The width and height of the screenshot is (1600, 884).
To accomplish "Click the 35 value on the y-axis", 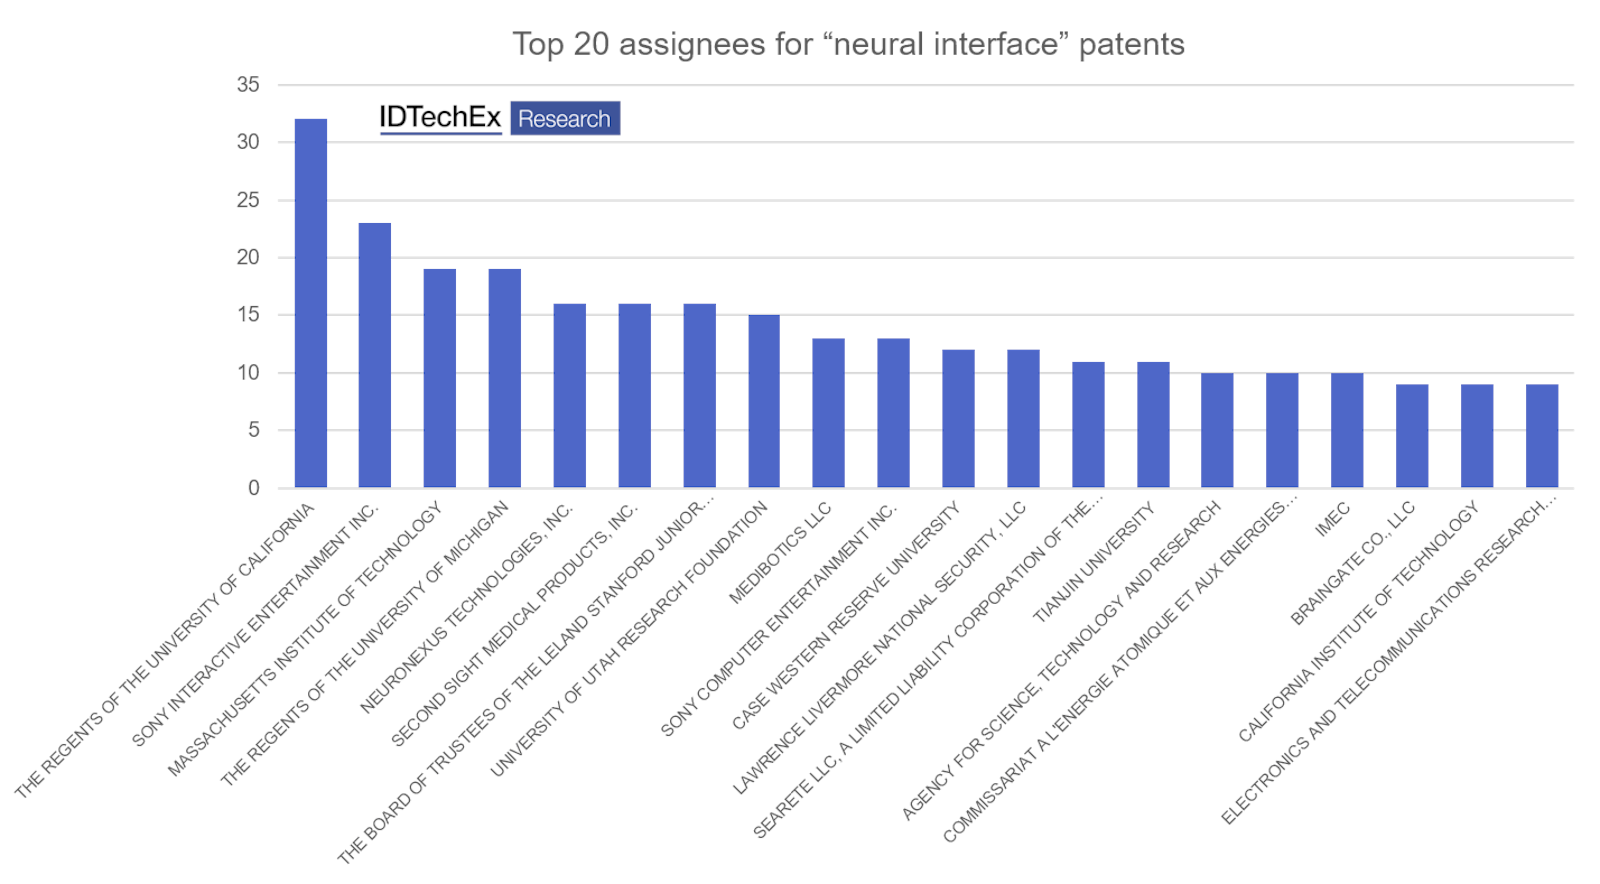I will [248, 85].
